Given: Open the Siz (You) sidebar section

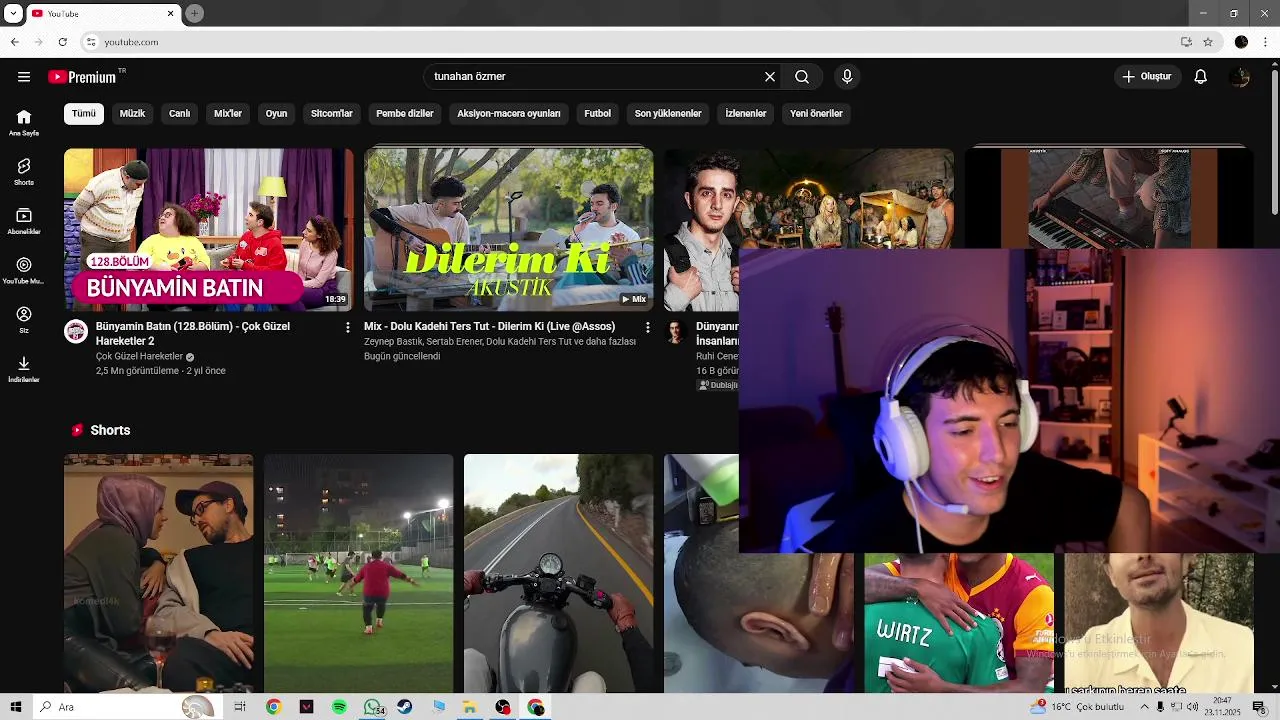Looking at the screenshot, I should coord(24,320).
